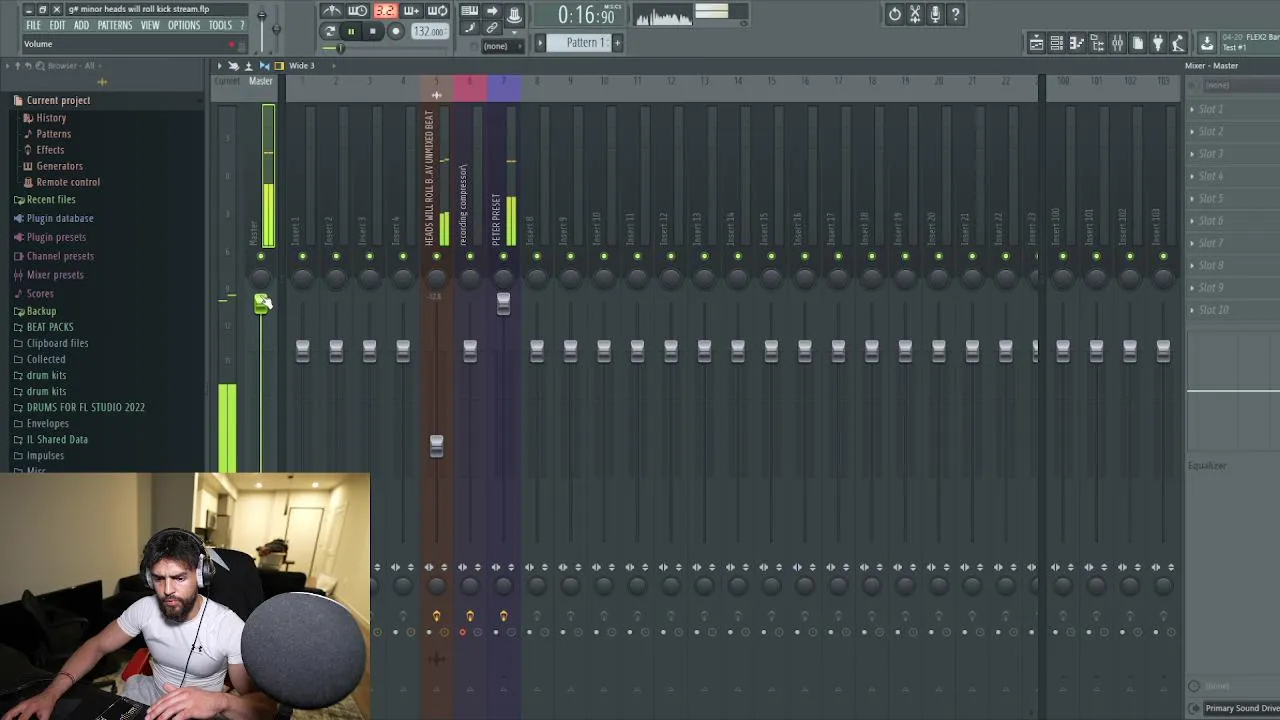Click the multilink to controllers link icon

pos(492,28)
